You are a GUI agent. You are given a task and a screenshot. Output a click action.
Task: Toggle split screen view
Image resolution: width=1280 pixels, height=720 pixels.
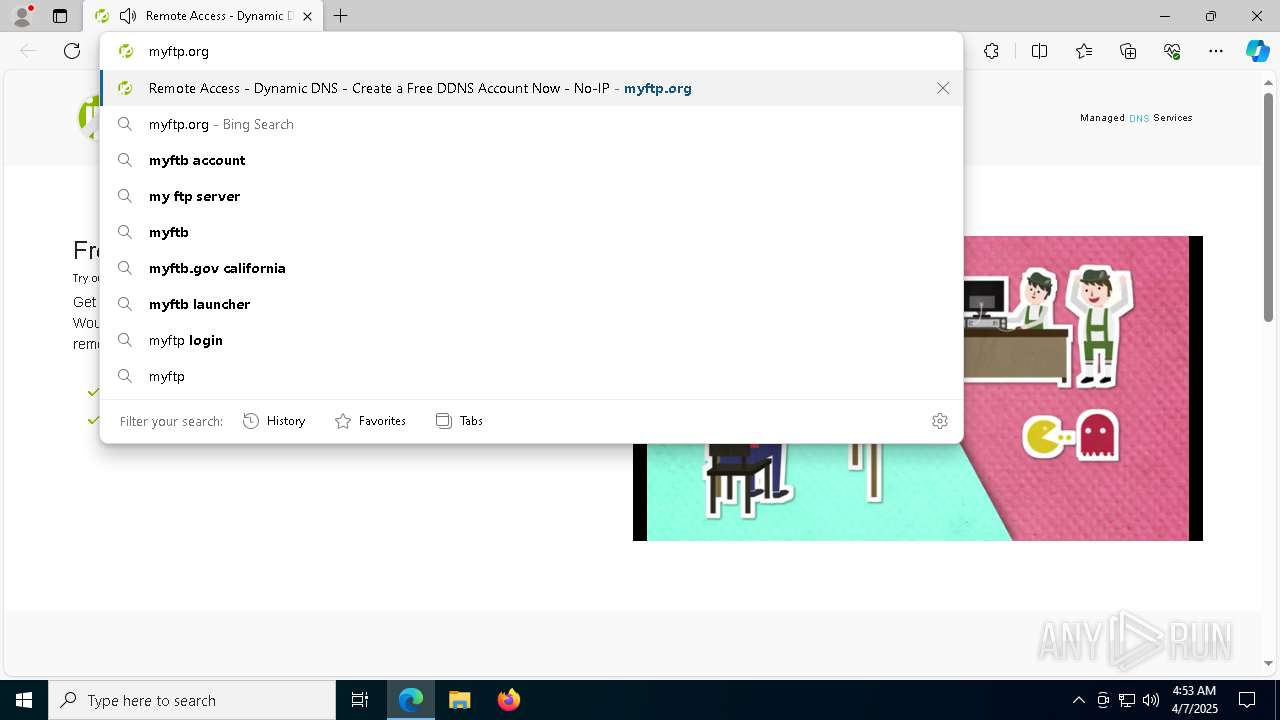pos(1039,51)
